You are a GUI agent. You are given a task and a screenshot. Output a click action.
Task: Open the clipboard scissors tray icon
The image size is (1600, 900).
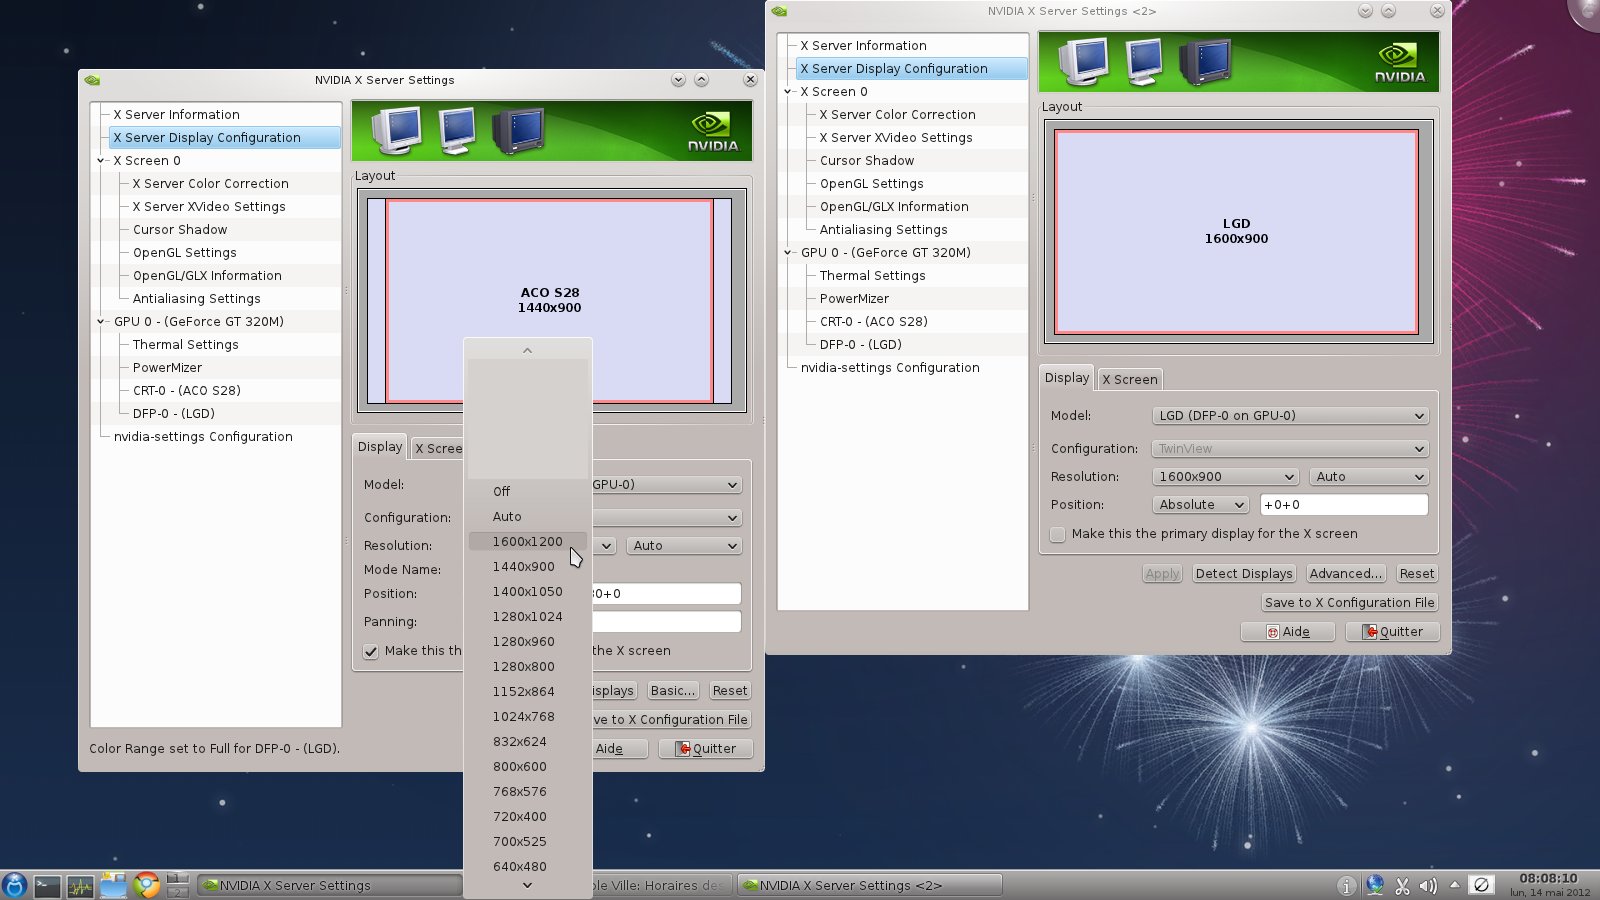(x=1402, y=886)
